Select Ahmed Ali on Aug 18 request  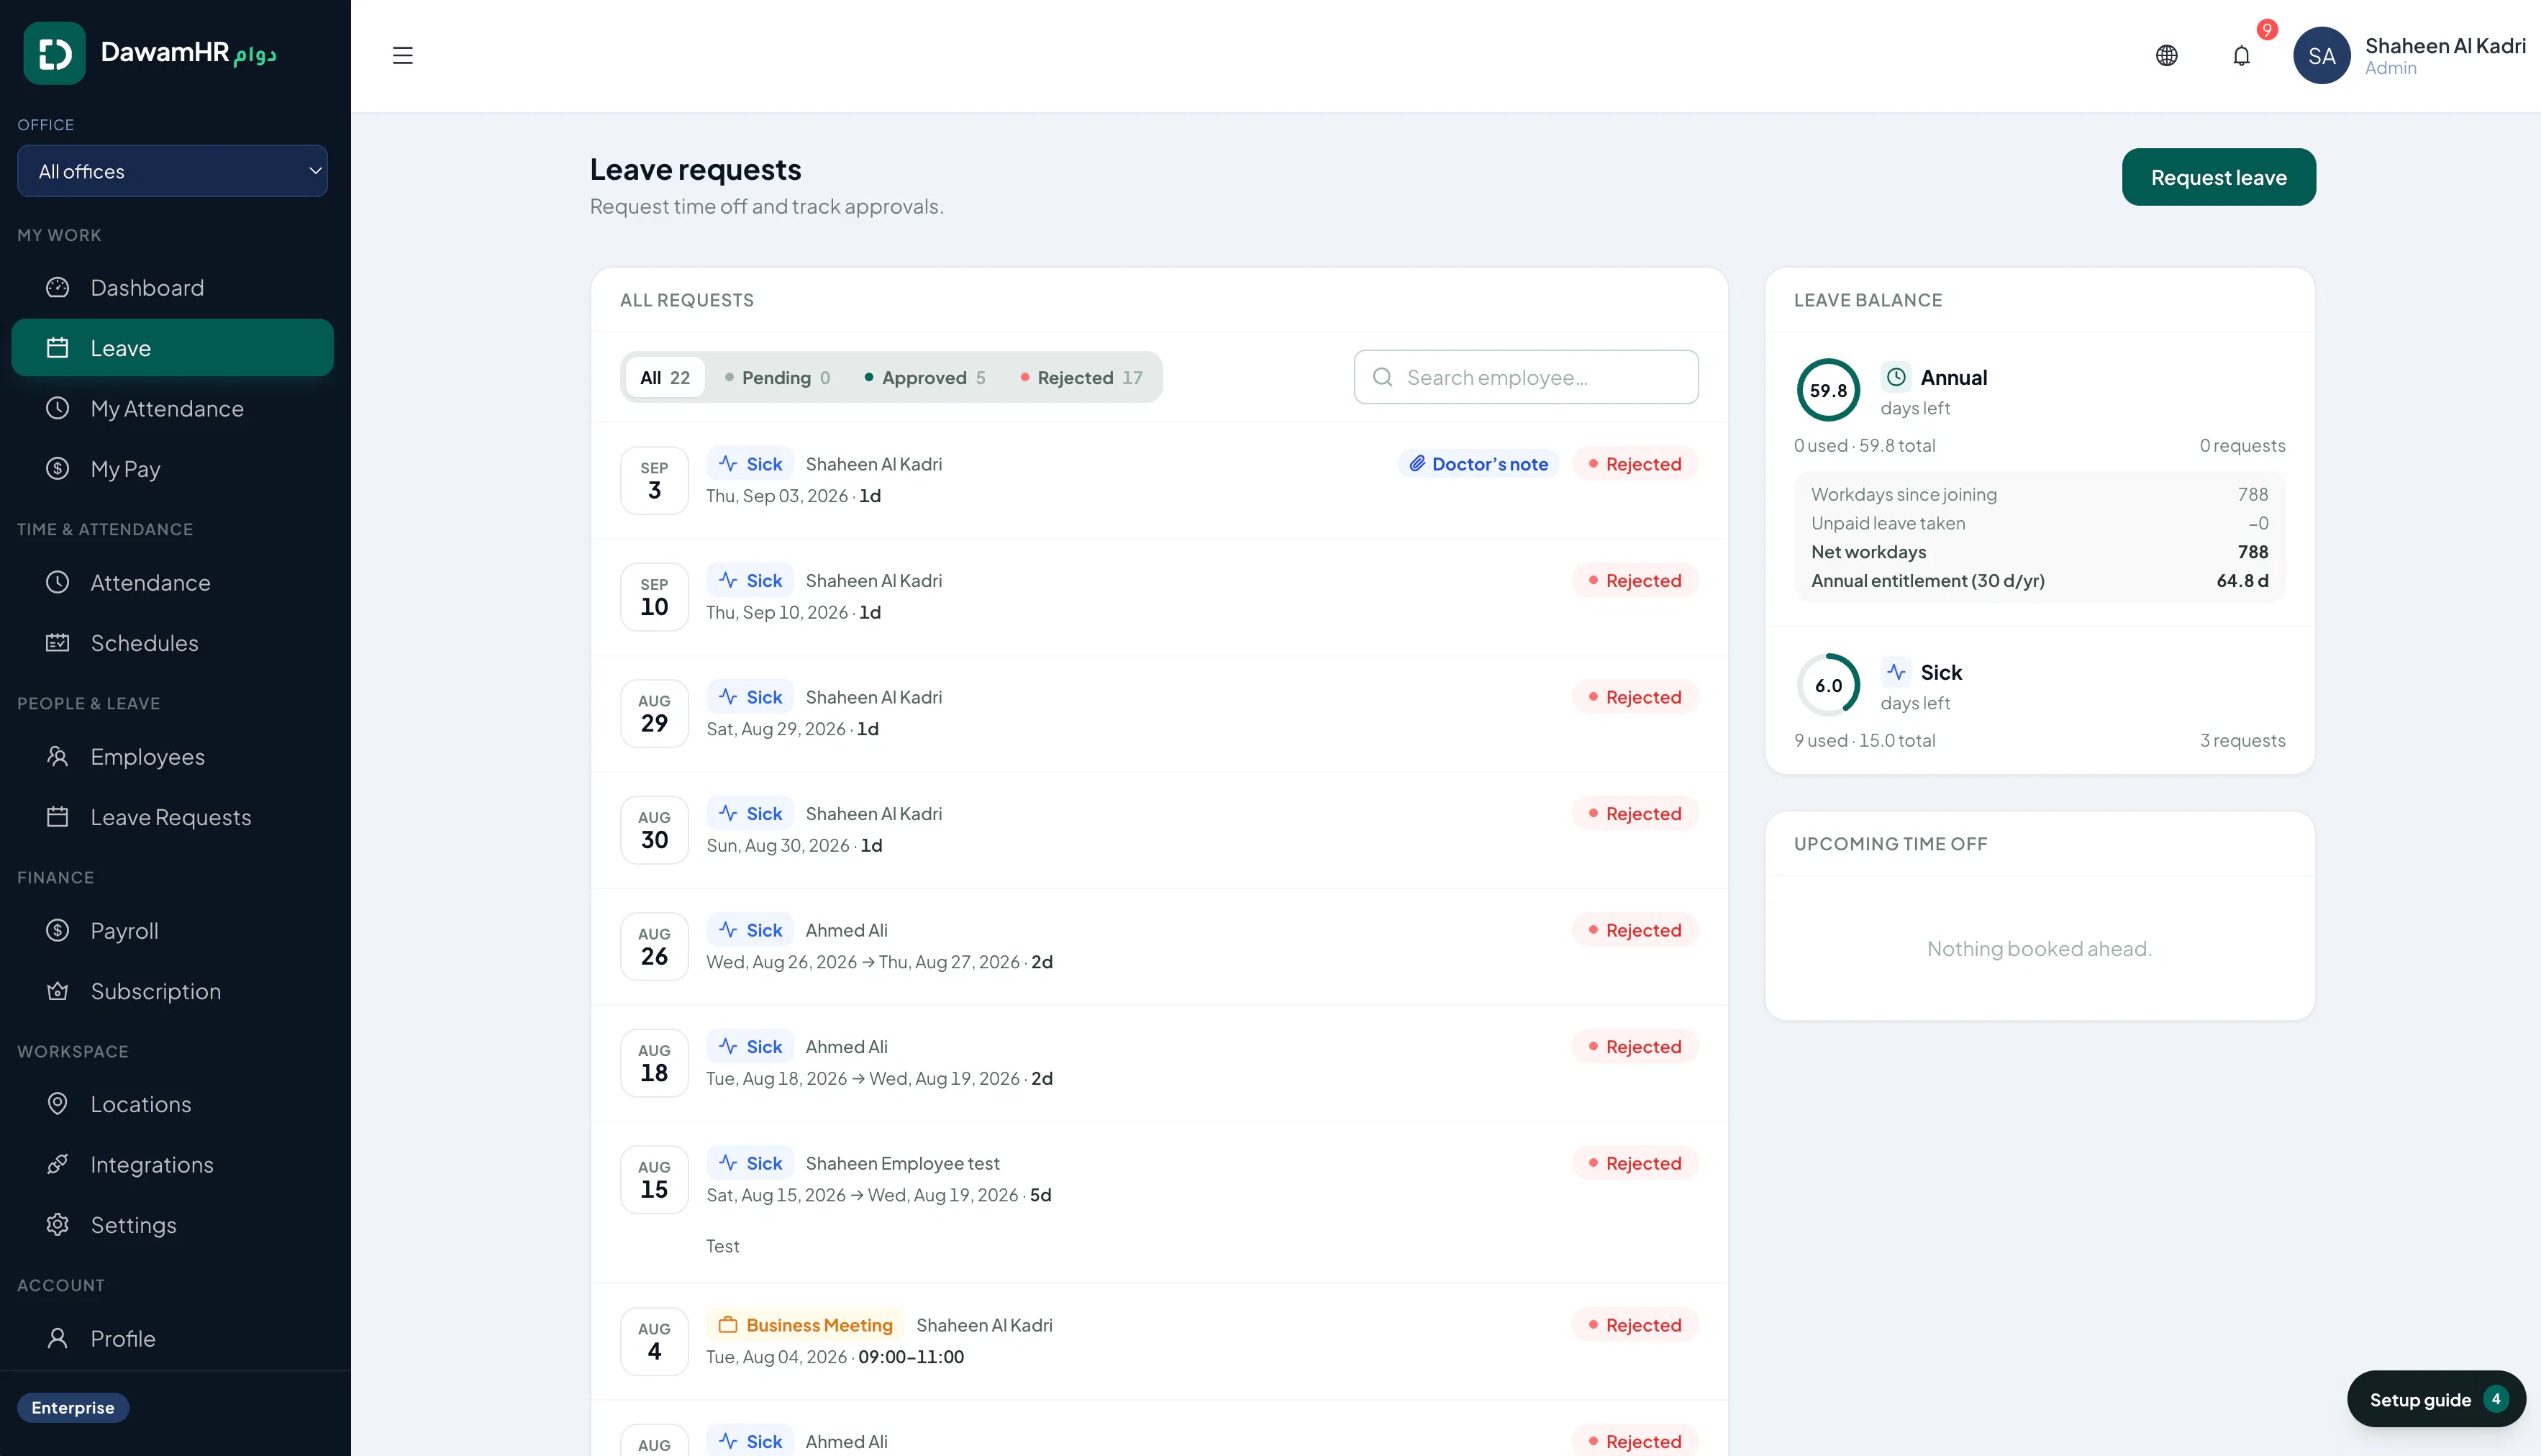tap(846, 1047)
